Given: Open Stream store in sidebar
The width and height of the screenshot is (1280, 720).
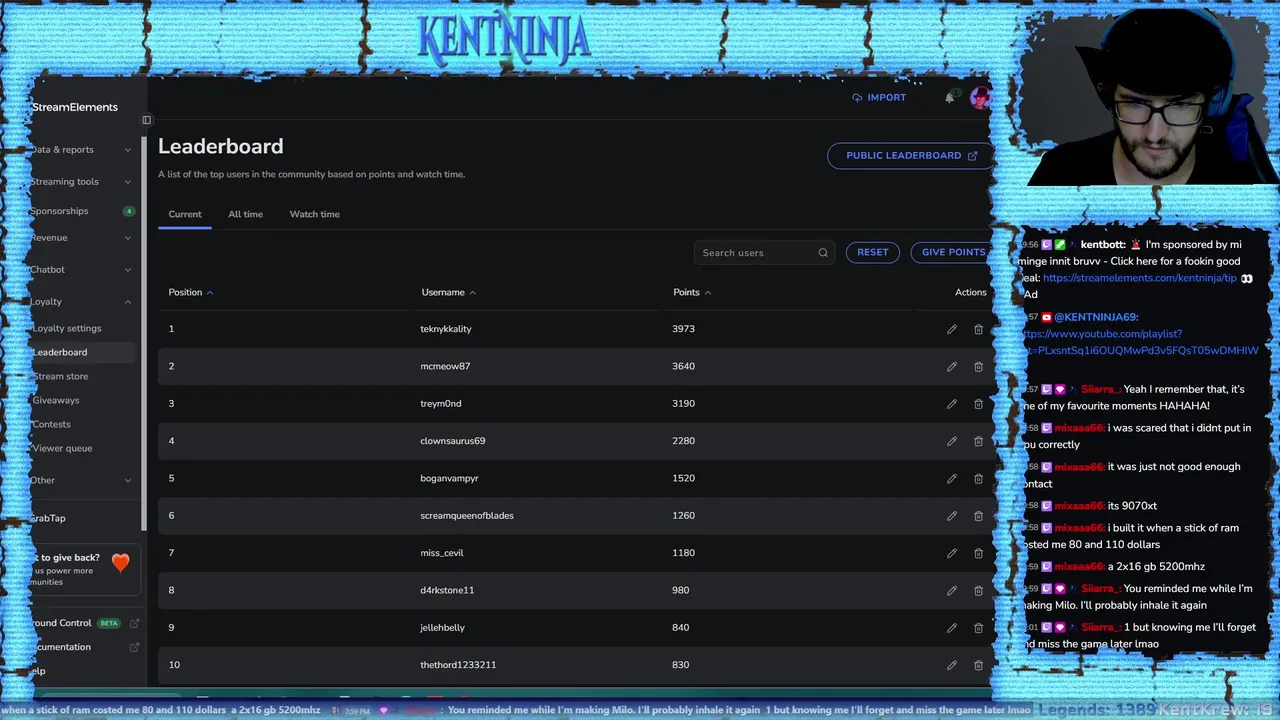Looking at the screenshot, I should [60, 376].
